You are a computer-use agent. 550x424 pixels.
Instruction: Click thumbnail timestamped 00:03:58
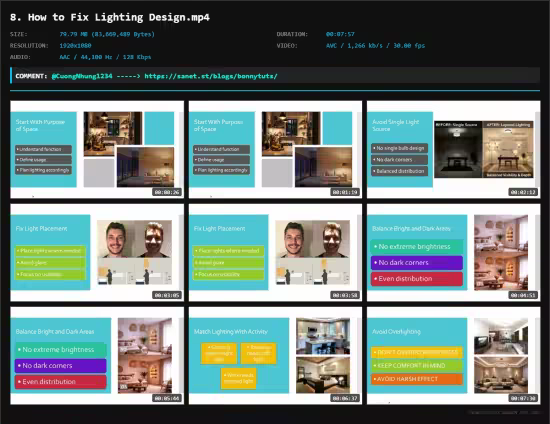tap(275, 253)
